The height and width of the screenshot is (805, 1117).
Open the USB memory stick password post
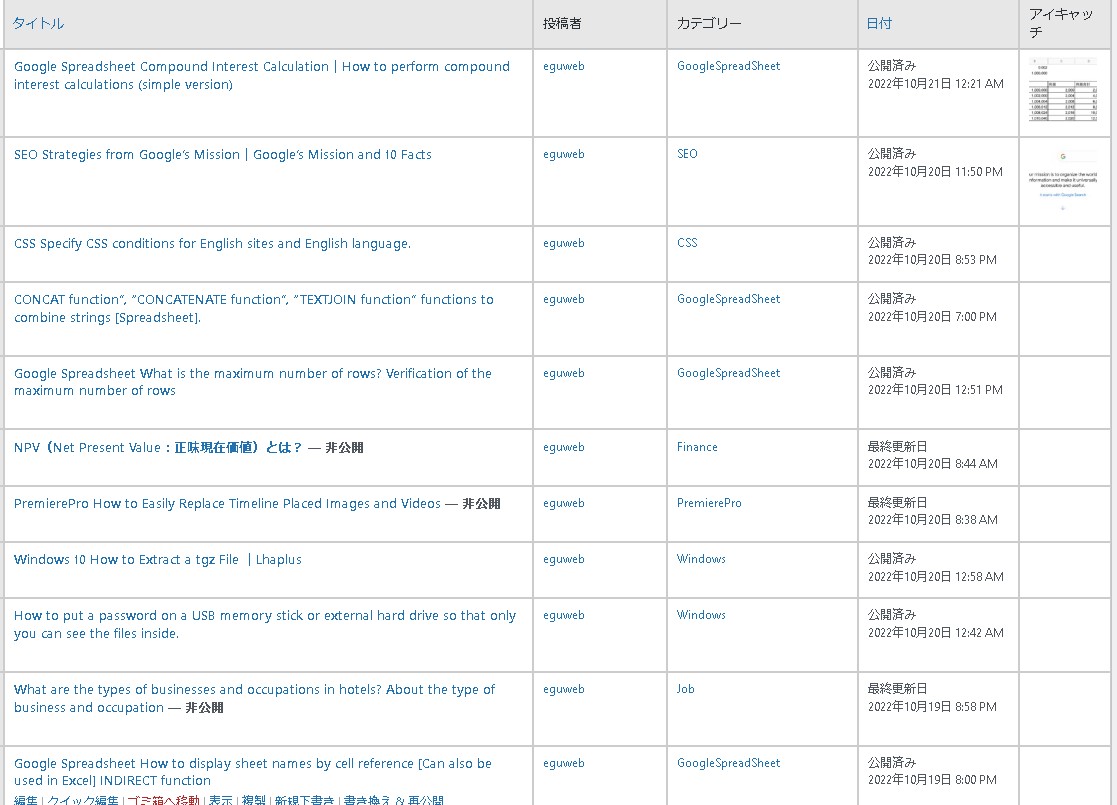264,624
